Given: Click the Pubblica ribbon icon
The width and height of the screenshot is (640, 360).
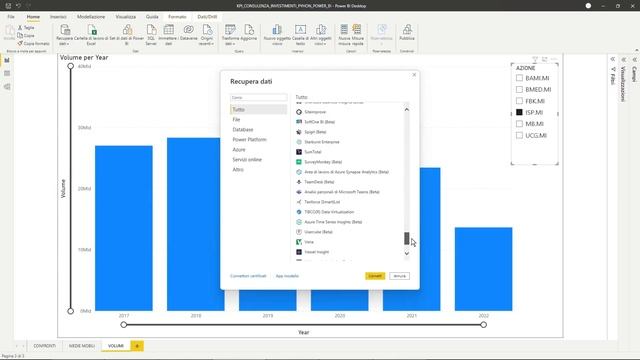Looking at the screenshot, I should tap(407, 30).
